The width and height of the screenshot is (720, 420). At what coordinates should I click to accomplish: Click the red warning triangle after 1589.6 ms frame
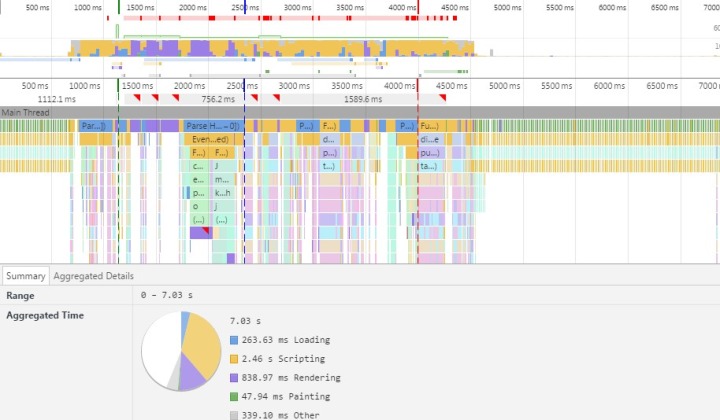point(441,98)
